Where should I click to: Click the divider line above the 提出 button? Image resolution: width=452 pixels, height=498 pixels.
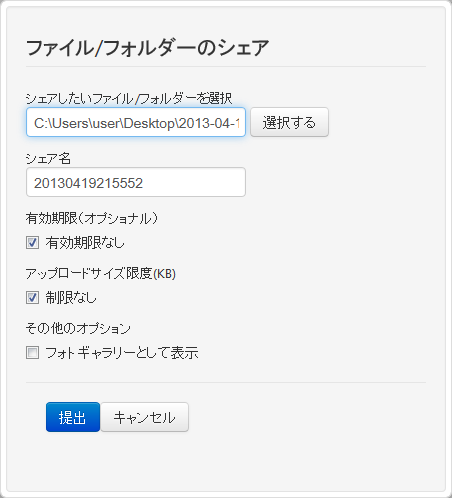click(226, 382)
